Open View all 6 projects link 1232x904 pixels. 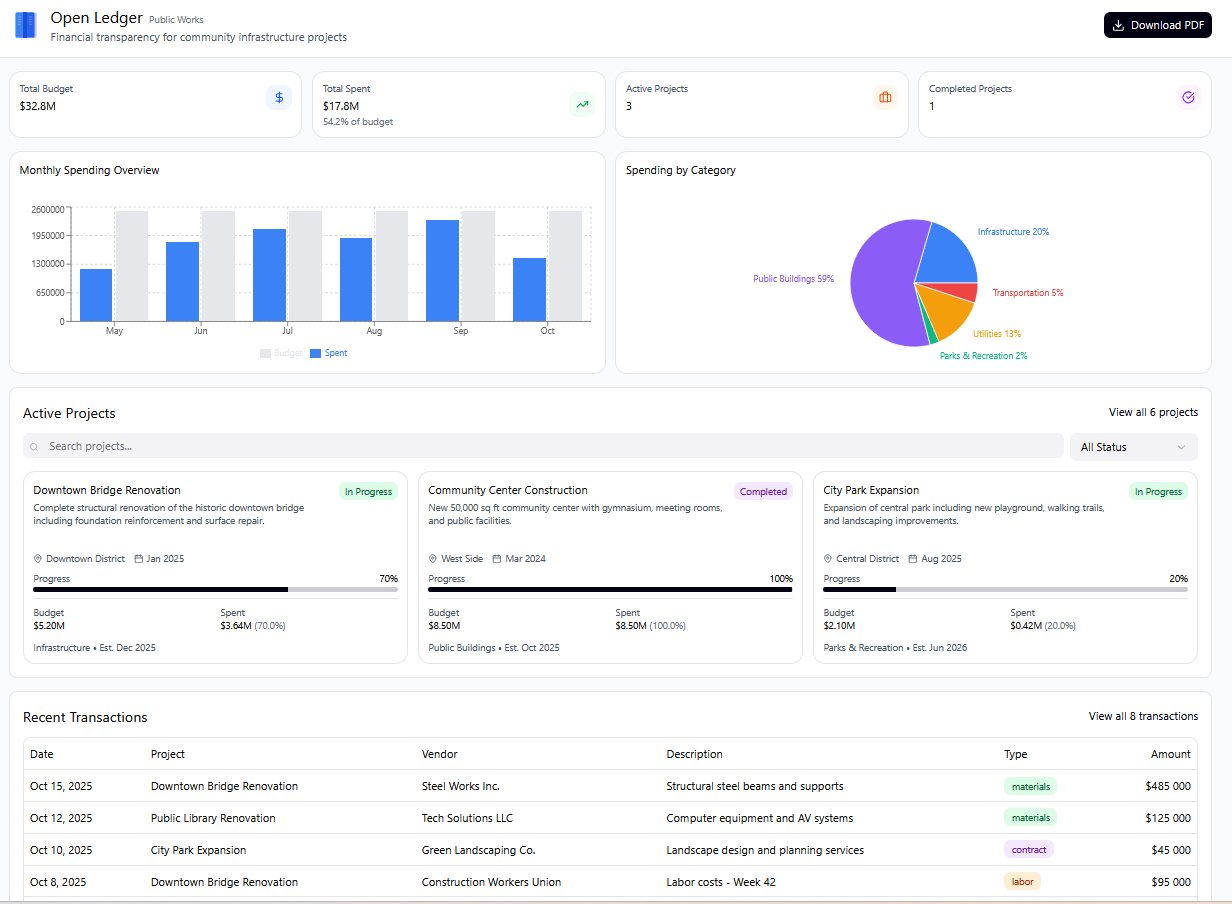click(1152, 412)
